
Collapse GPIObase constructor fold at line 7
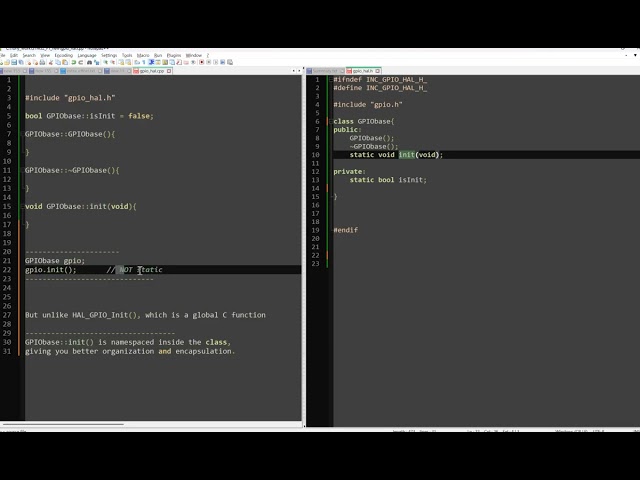[21, 134]
